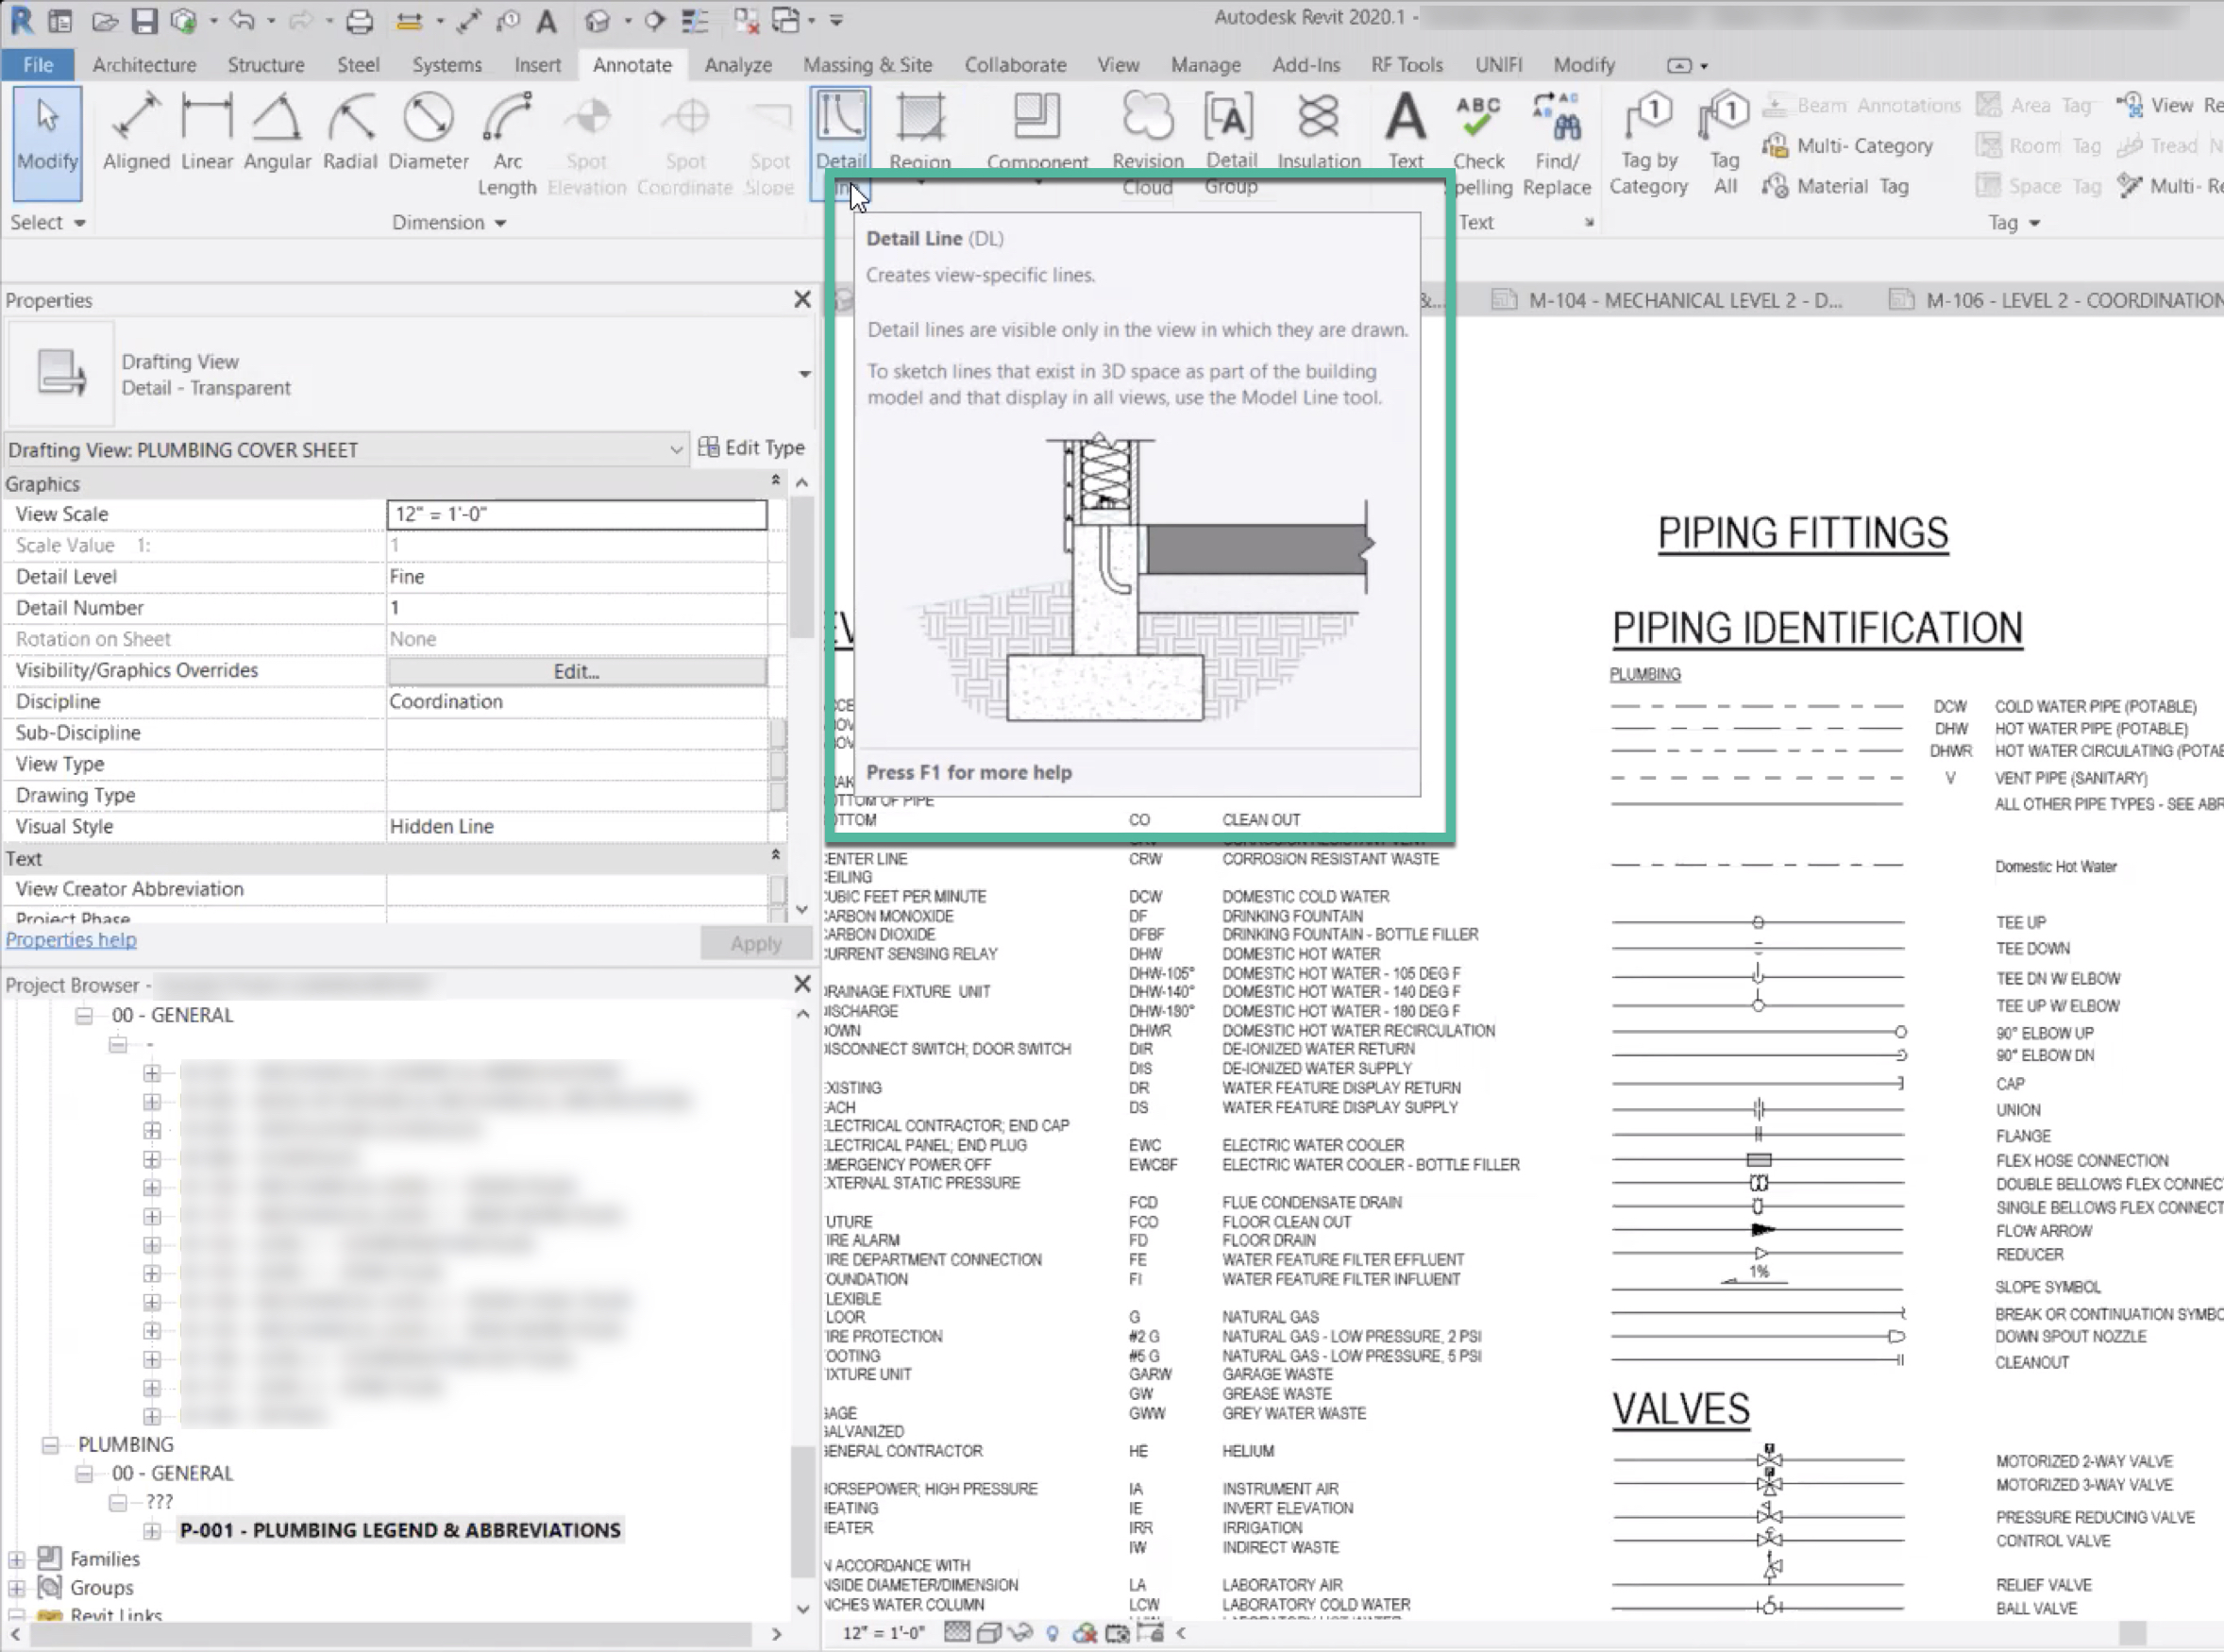Select the View Scale dropdown field
2224x1652 pixels.
[x=576, y=514]
